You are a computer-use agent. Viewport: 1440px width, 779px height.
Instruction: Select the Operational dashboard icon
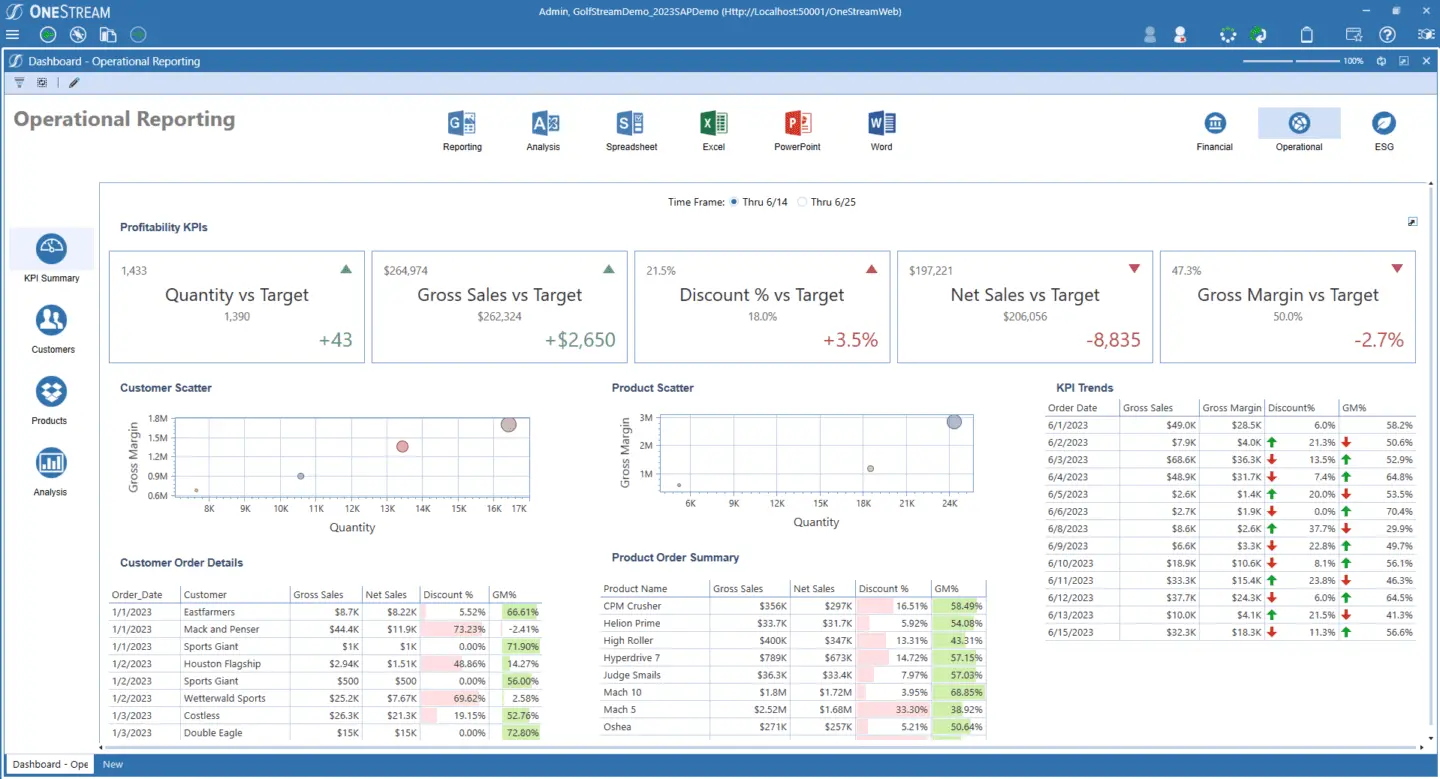coord(1299,123)
